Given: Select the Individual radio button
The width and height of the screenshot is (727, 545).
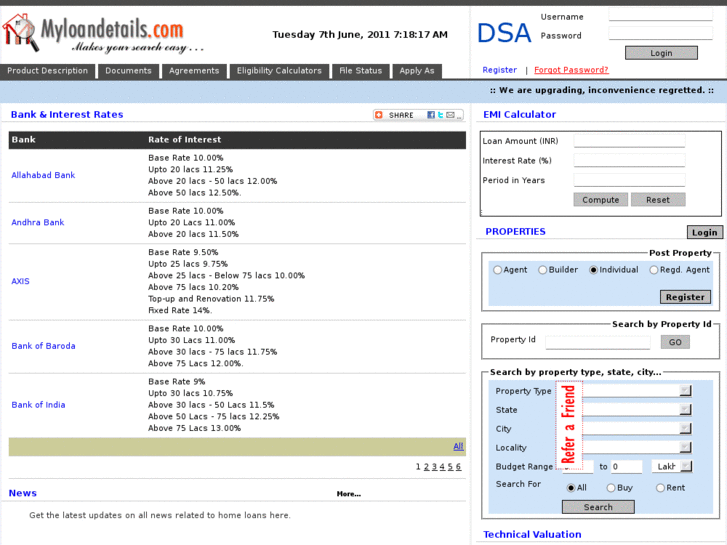Looking at the screenshot, I should (x=593, y=270).
